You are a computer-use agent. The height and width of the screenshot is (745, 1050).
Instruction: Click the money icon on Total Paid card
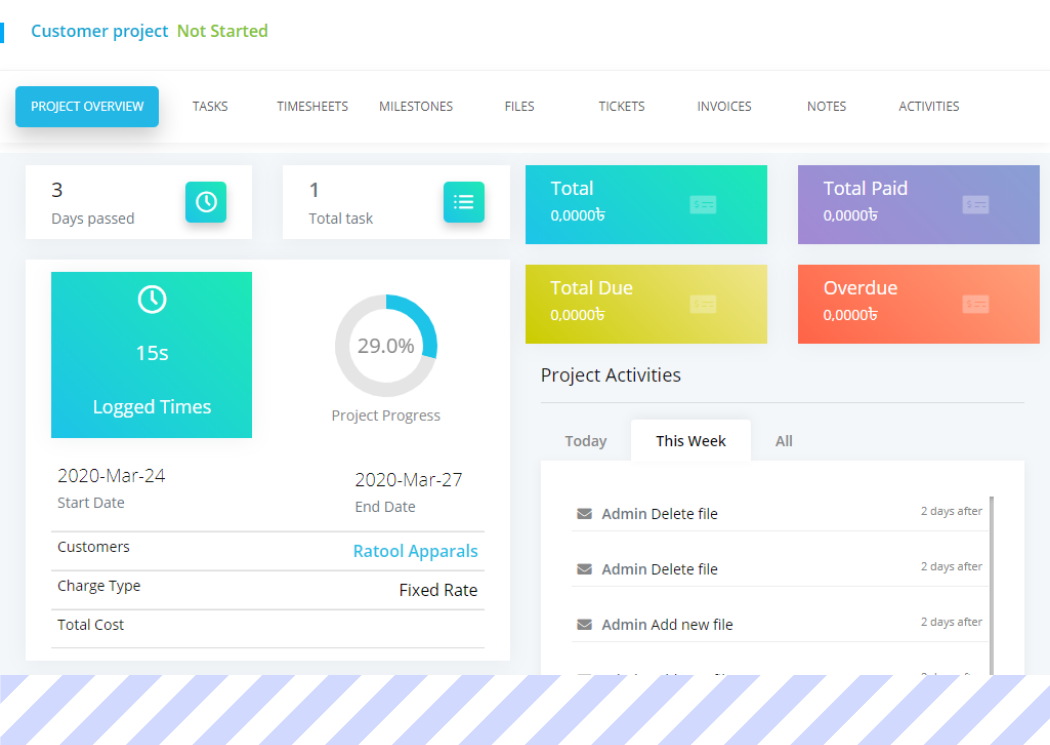(x=975, y=205)
